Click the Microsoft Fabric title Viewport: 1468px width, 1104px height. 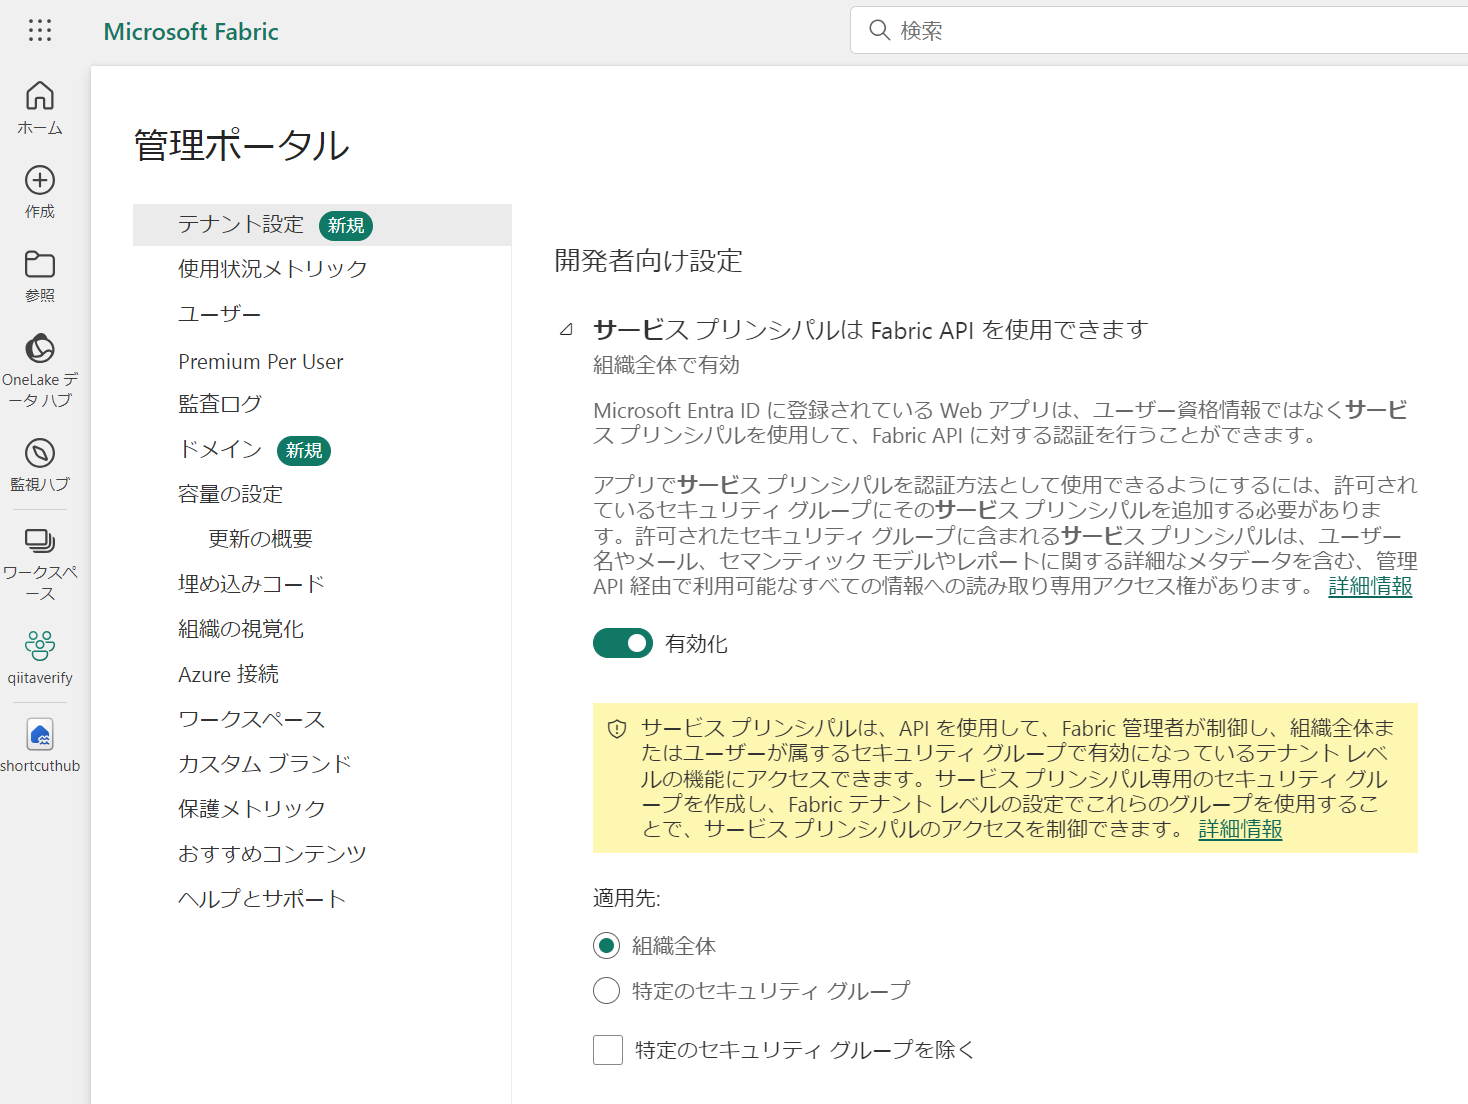[191, 32]
